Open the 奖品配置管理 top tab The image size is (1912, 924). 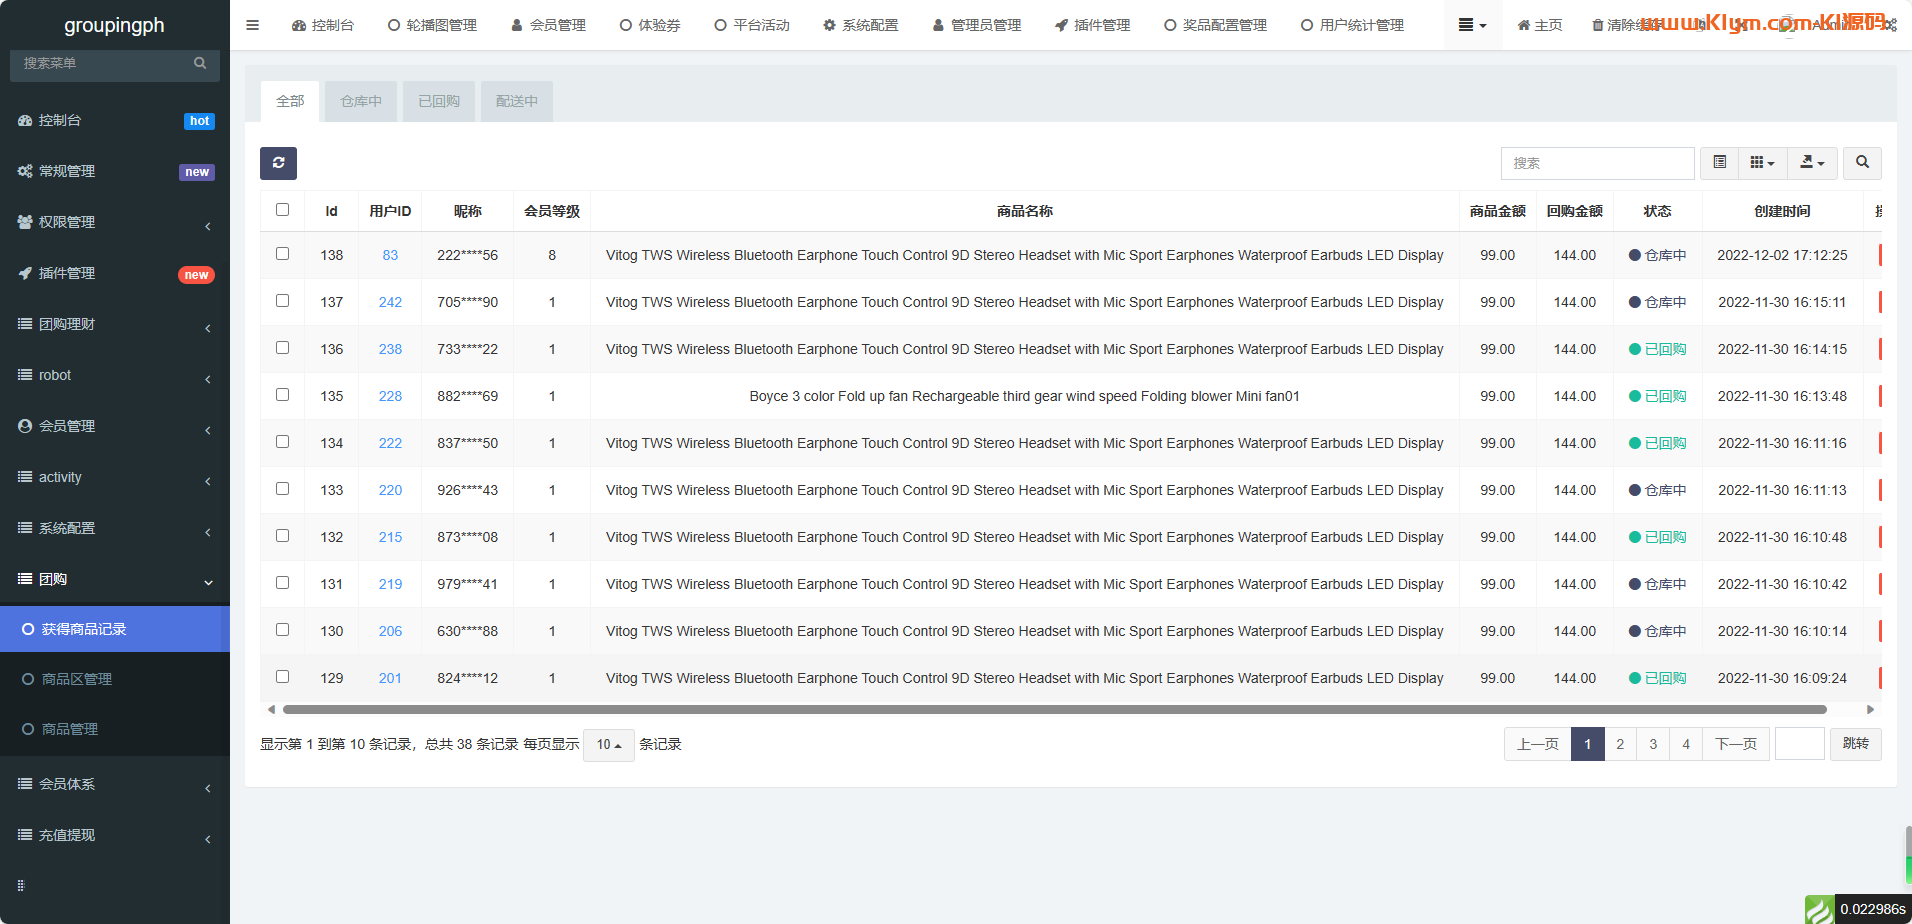(1216, 25)
